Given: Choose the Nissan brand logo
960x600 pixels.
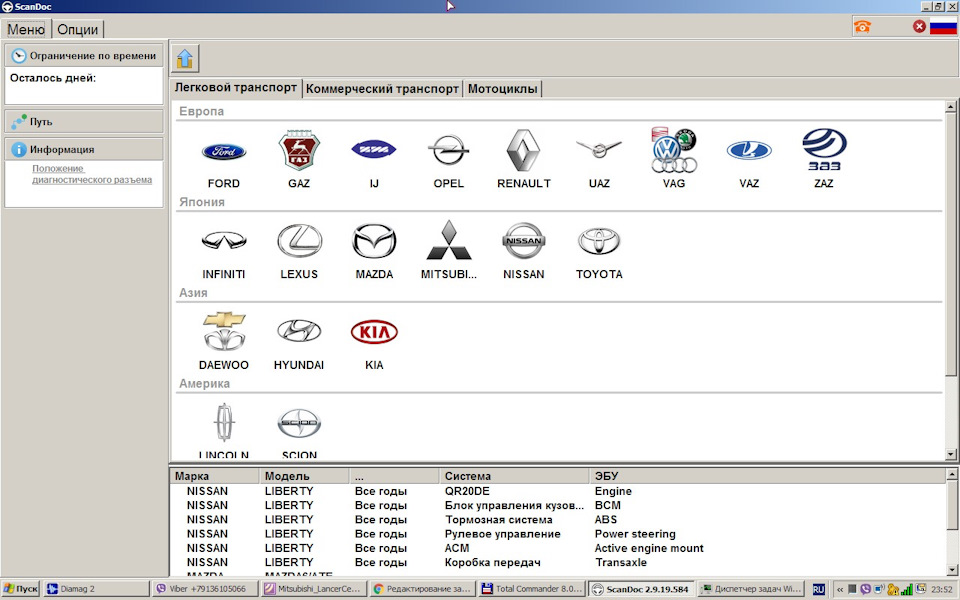Looking at the screenshot, I should pos(523,241).
